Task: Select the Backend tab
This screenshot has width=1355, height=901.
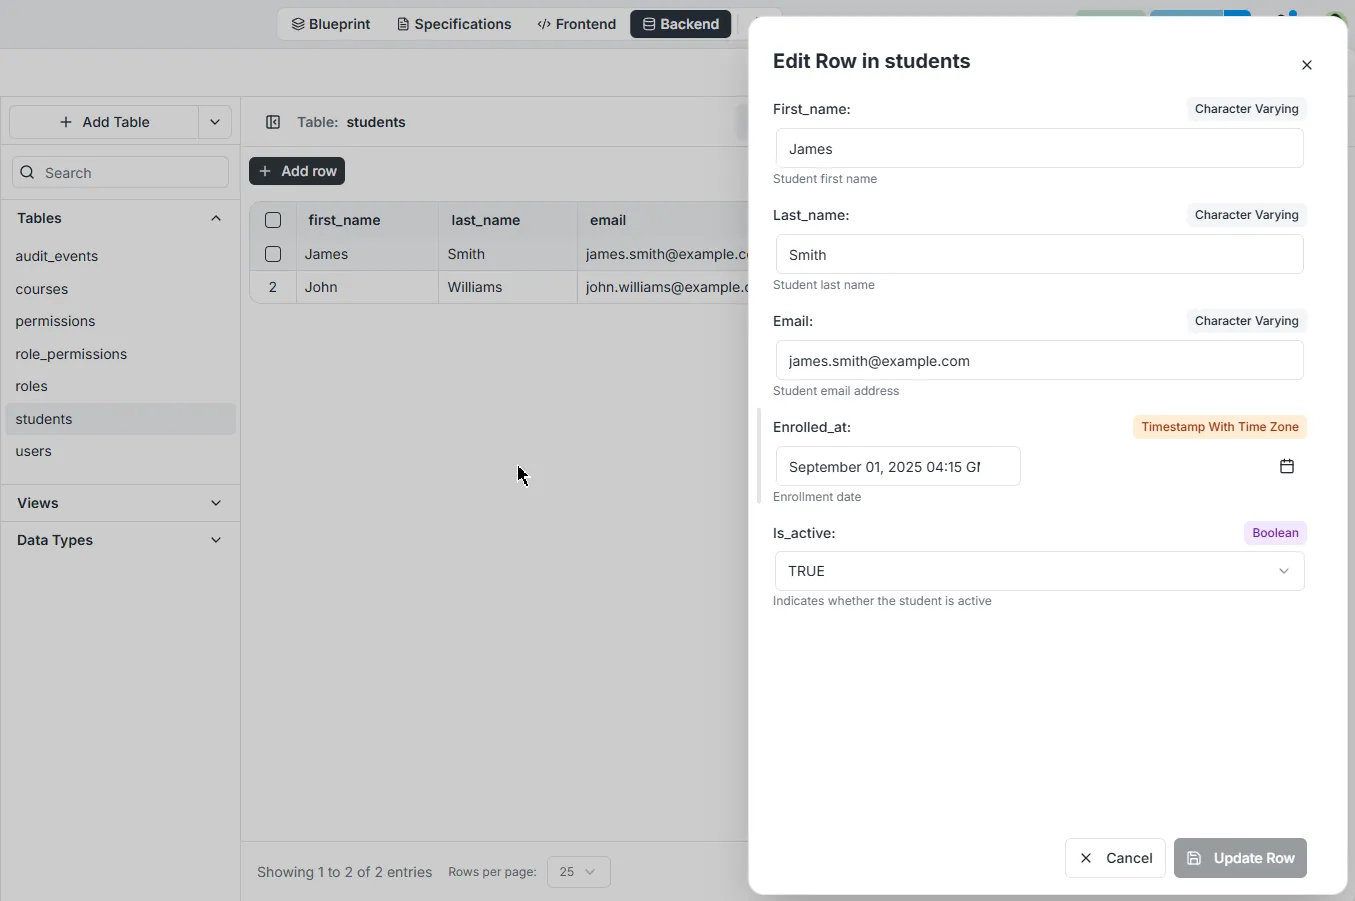Action: pos(680,24)
